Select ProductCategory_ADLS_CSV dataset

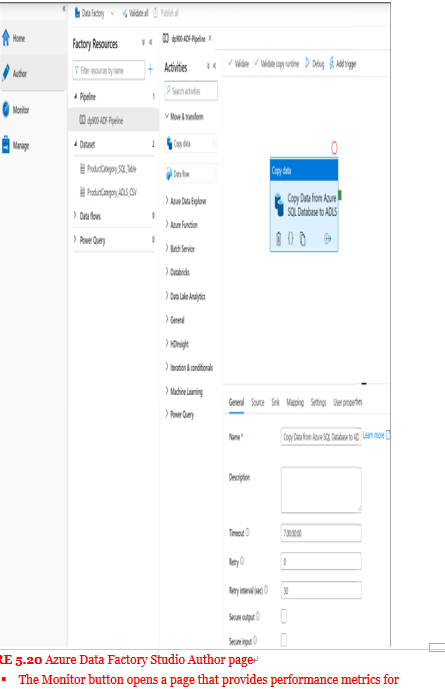pyautogui.click(x=108, y=192)
